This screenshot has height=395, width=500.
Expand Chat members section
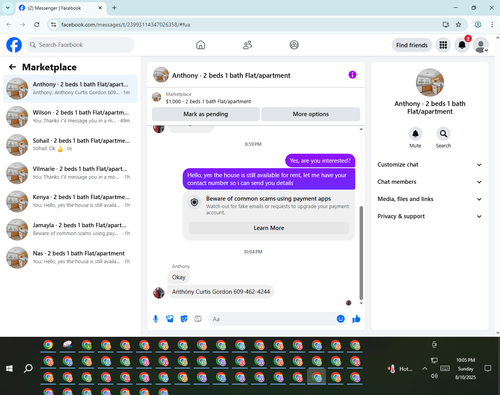pyautogui.click(x=430, y=182)
